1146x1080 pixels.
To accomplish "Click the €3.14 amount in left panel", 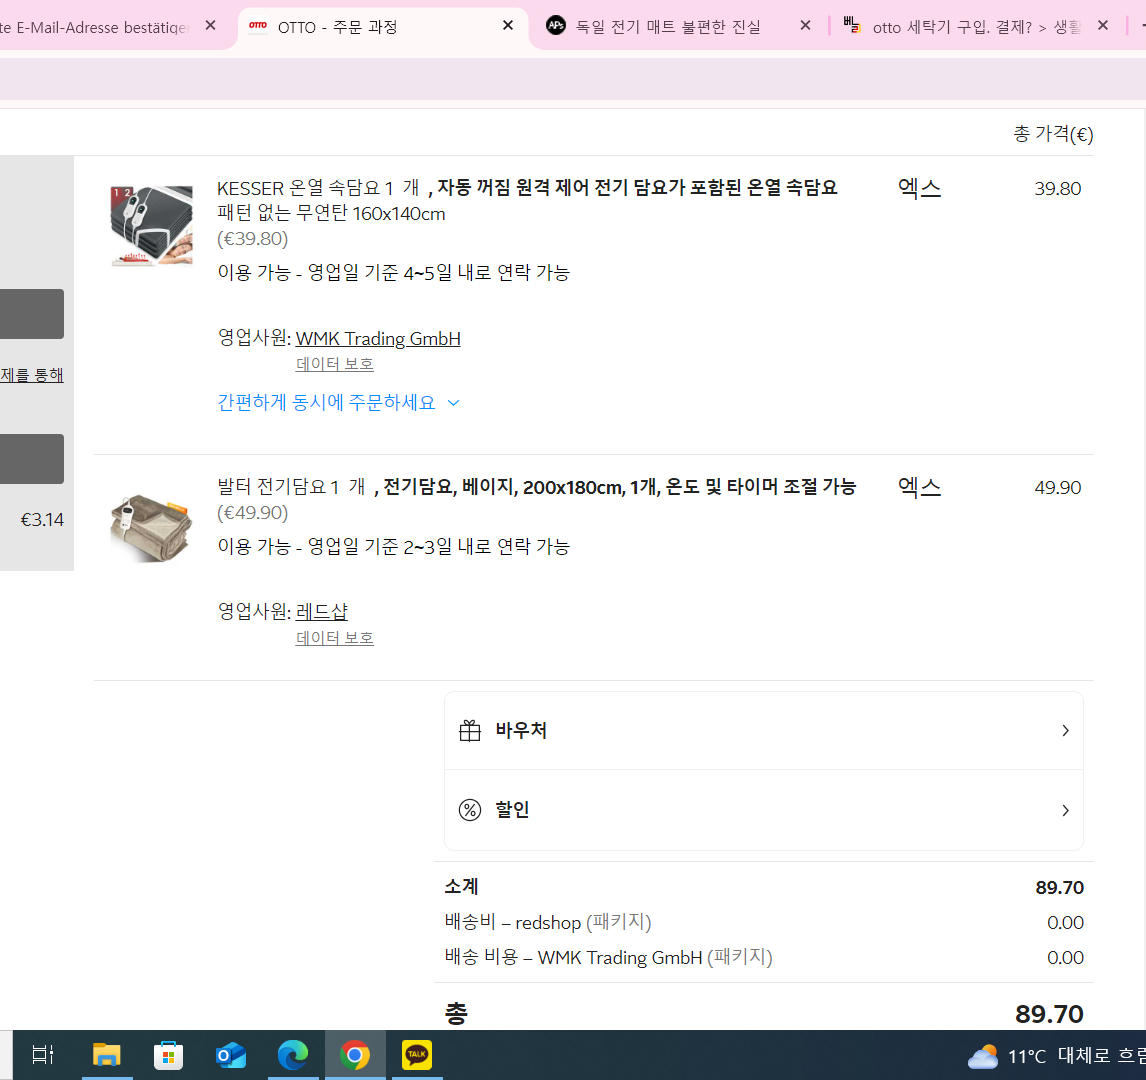I will [42, 520].
